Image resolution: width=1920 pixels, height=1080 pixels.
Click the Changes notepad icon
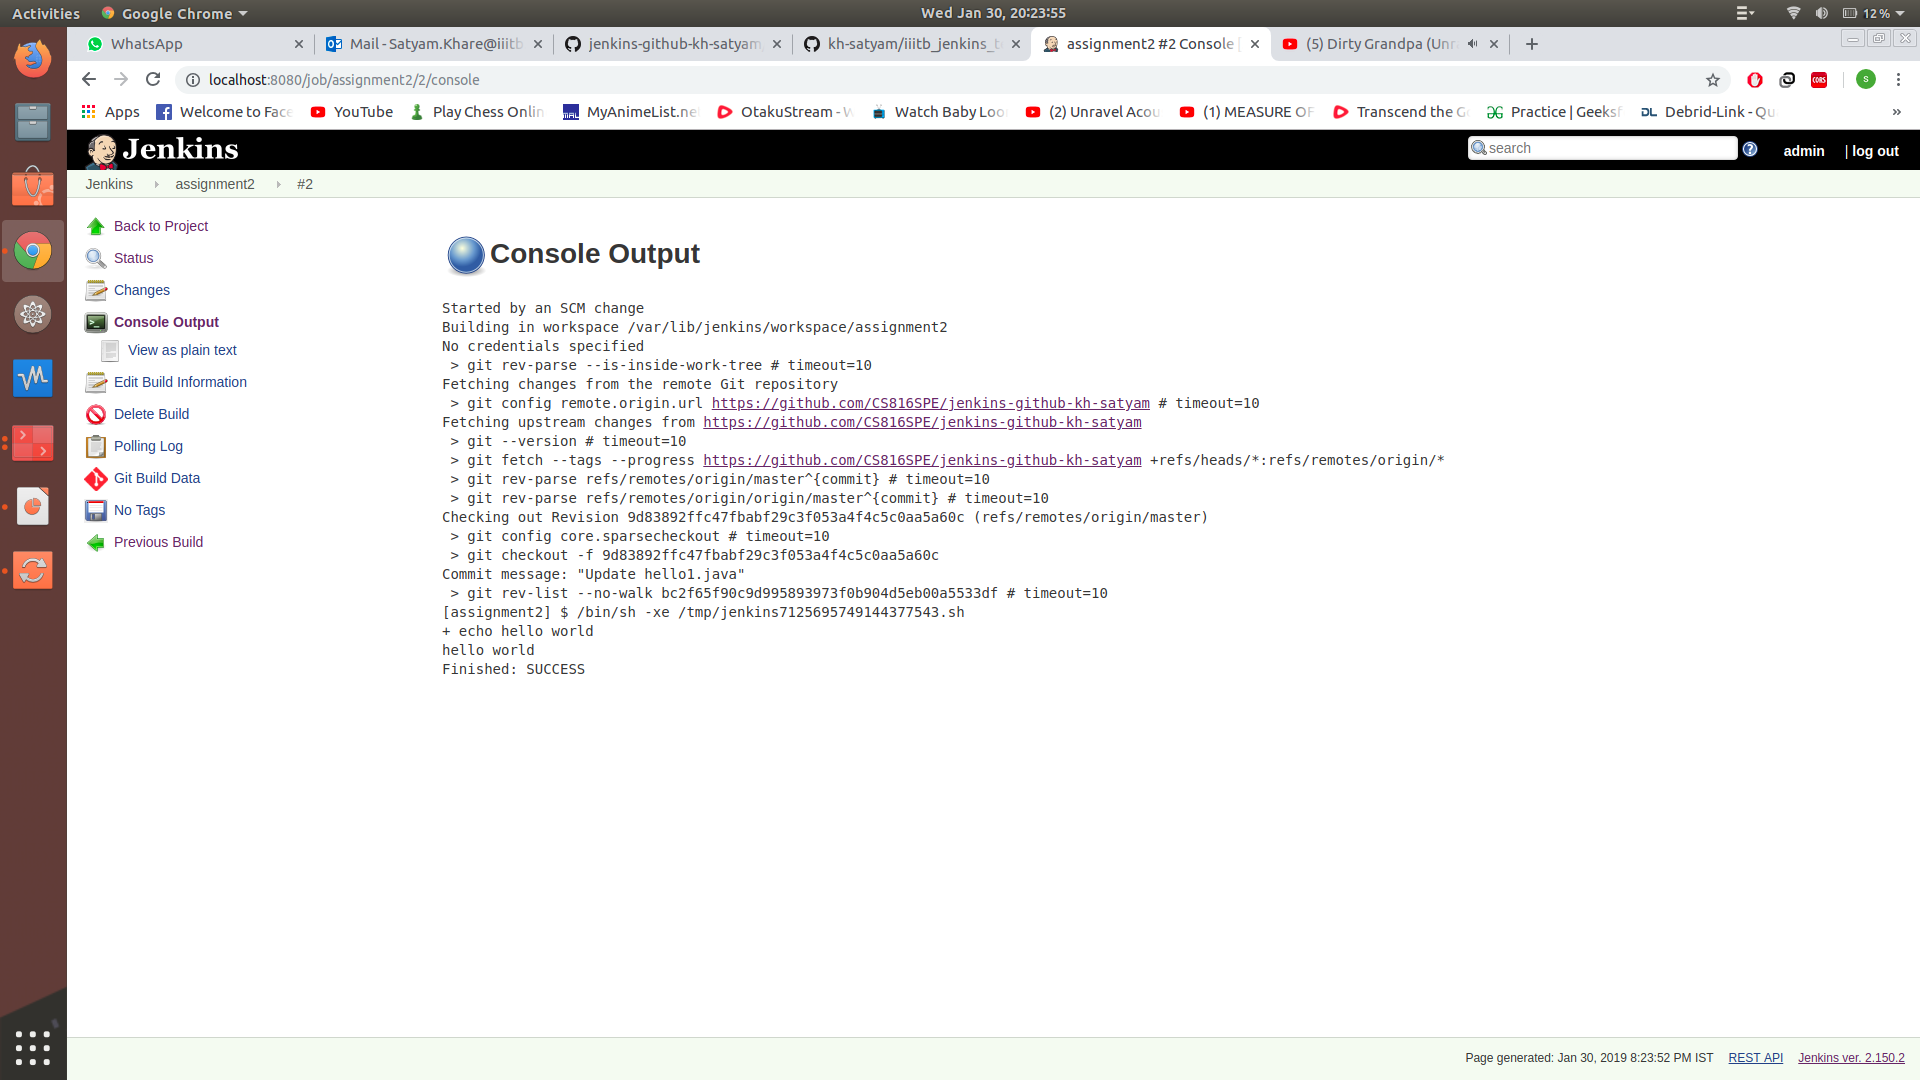(x=96, y=291)
